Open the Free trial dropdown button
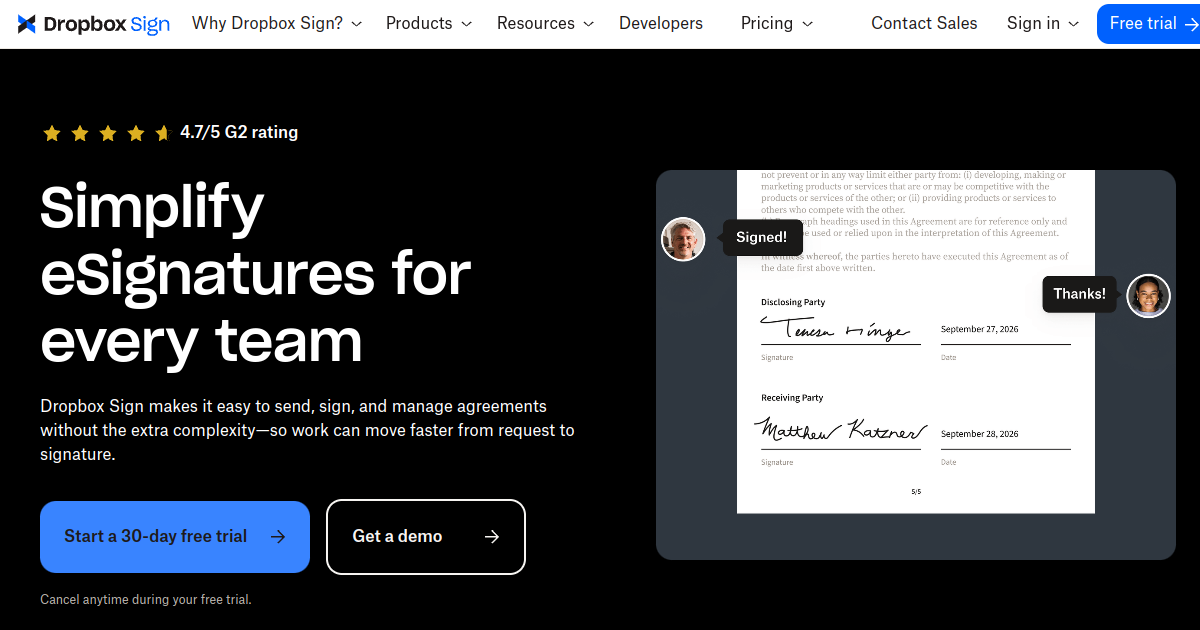The image size is (1200, 630). [x=1148, y=23]
